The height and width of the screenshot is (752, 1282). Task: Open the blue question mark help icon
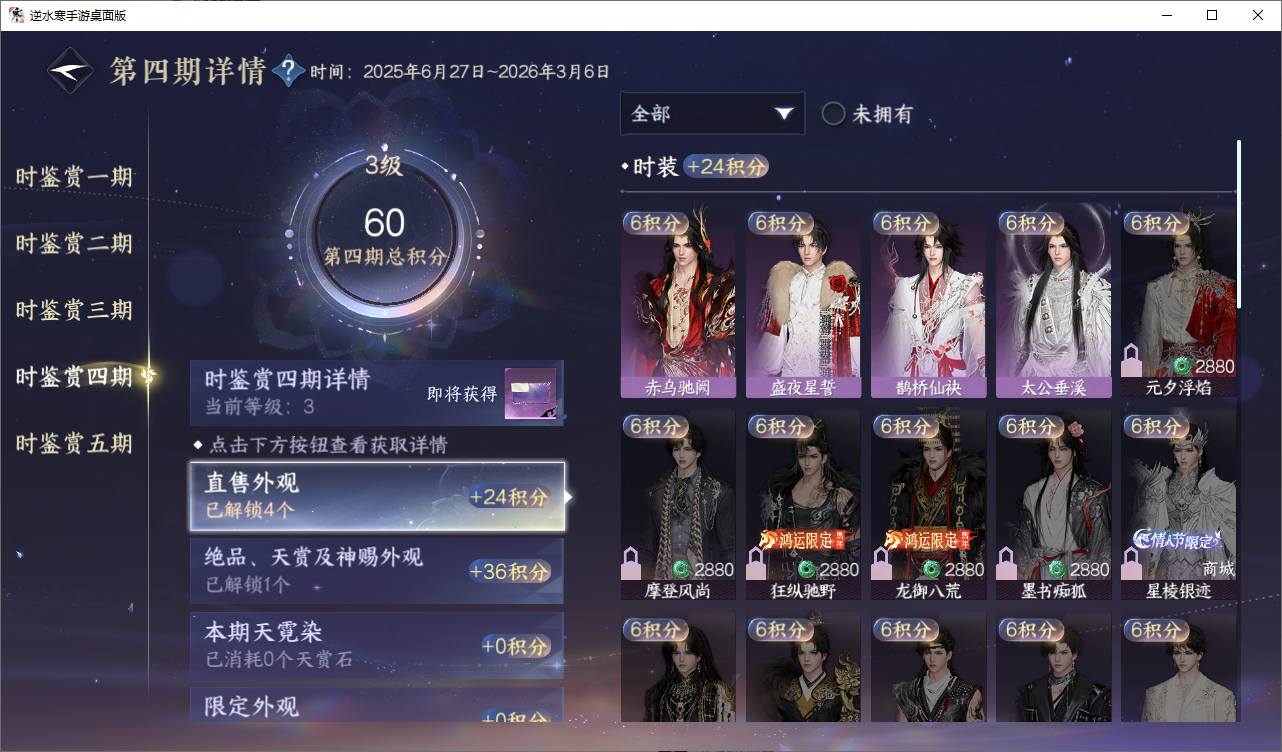(288, 71)
